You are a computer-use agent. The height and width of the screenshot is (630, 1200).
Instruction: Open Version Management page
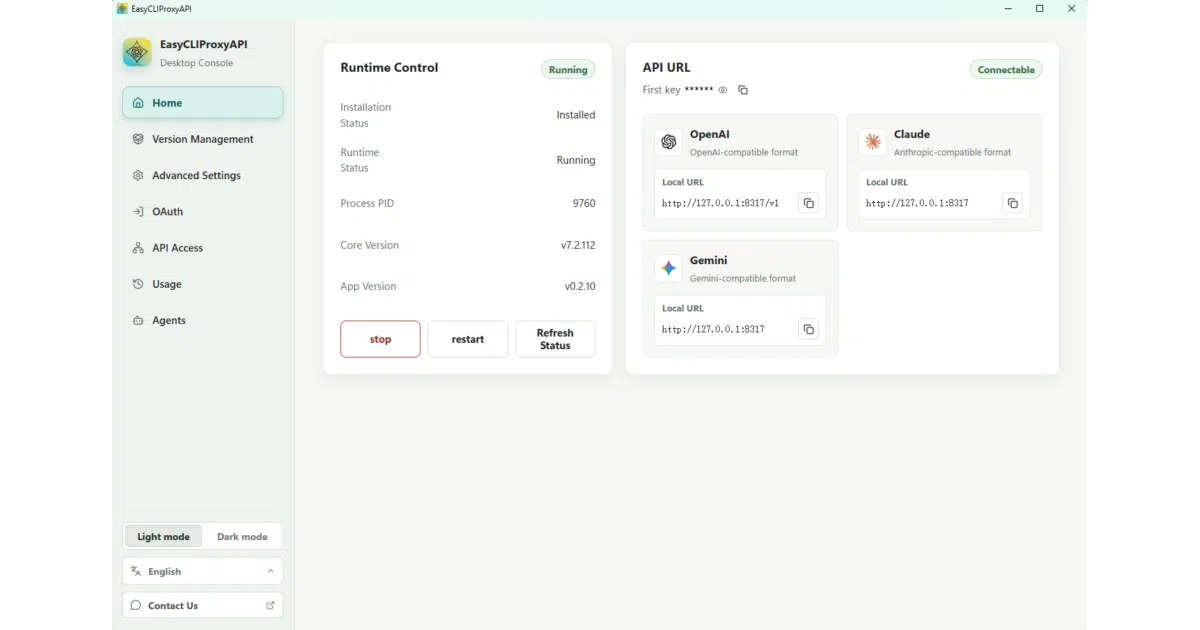[203, 139]
